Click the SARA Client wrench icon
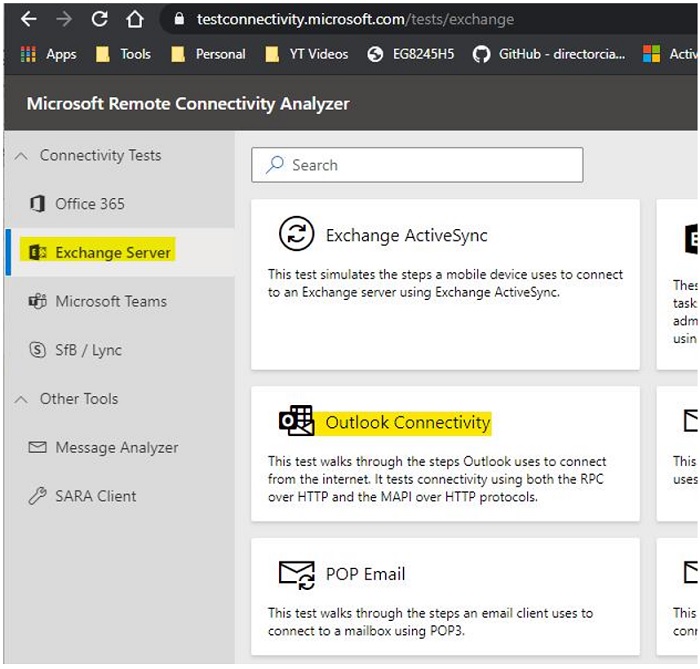The height and width of the screenshot is (669, 700). click(38, 496)
